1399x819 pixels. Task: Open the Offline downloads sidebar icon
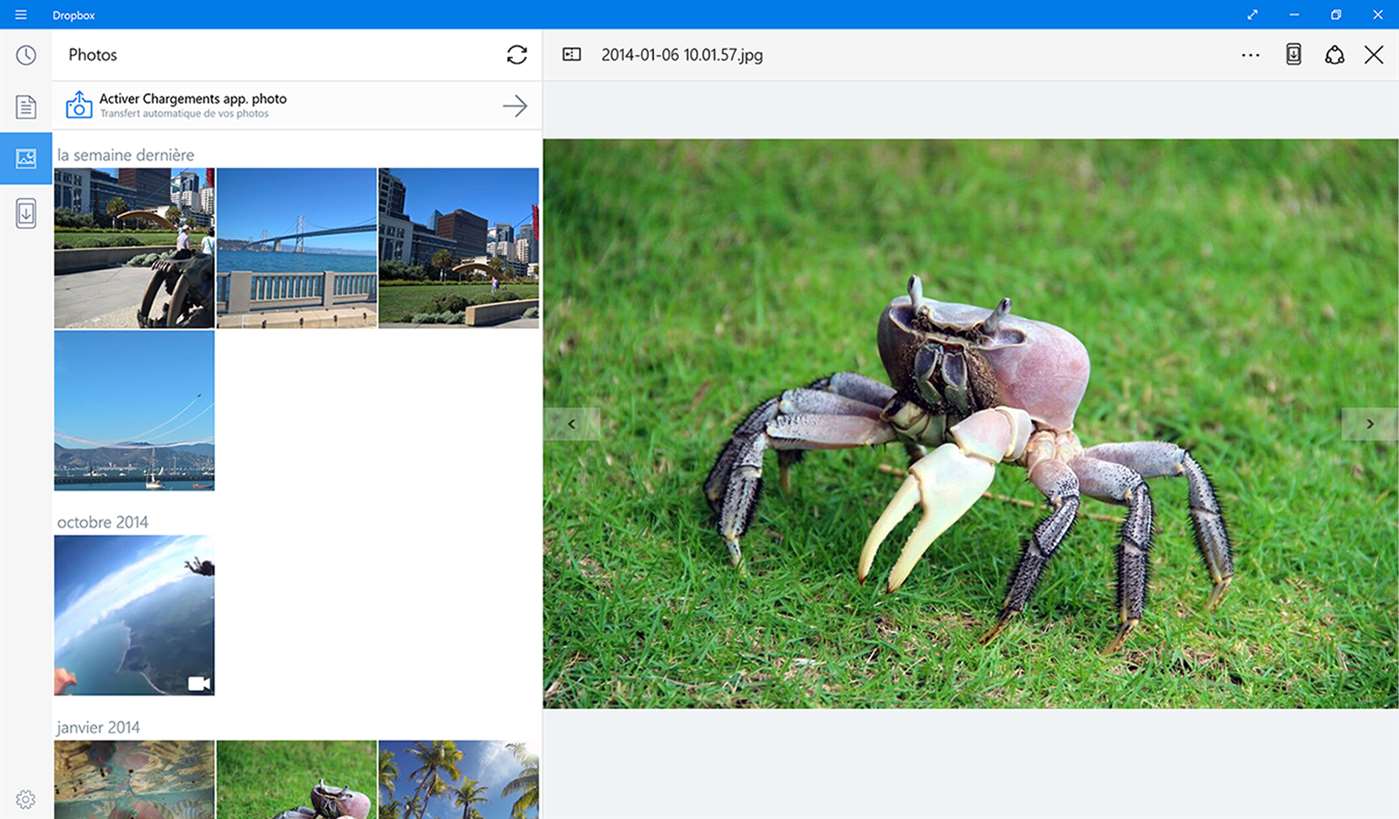point(26,213)
